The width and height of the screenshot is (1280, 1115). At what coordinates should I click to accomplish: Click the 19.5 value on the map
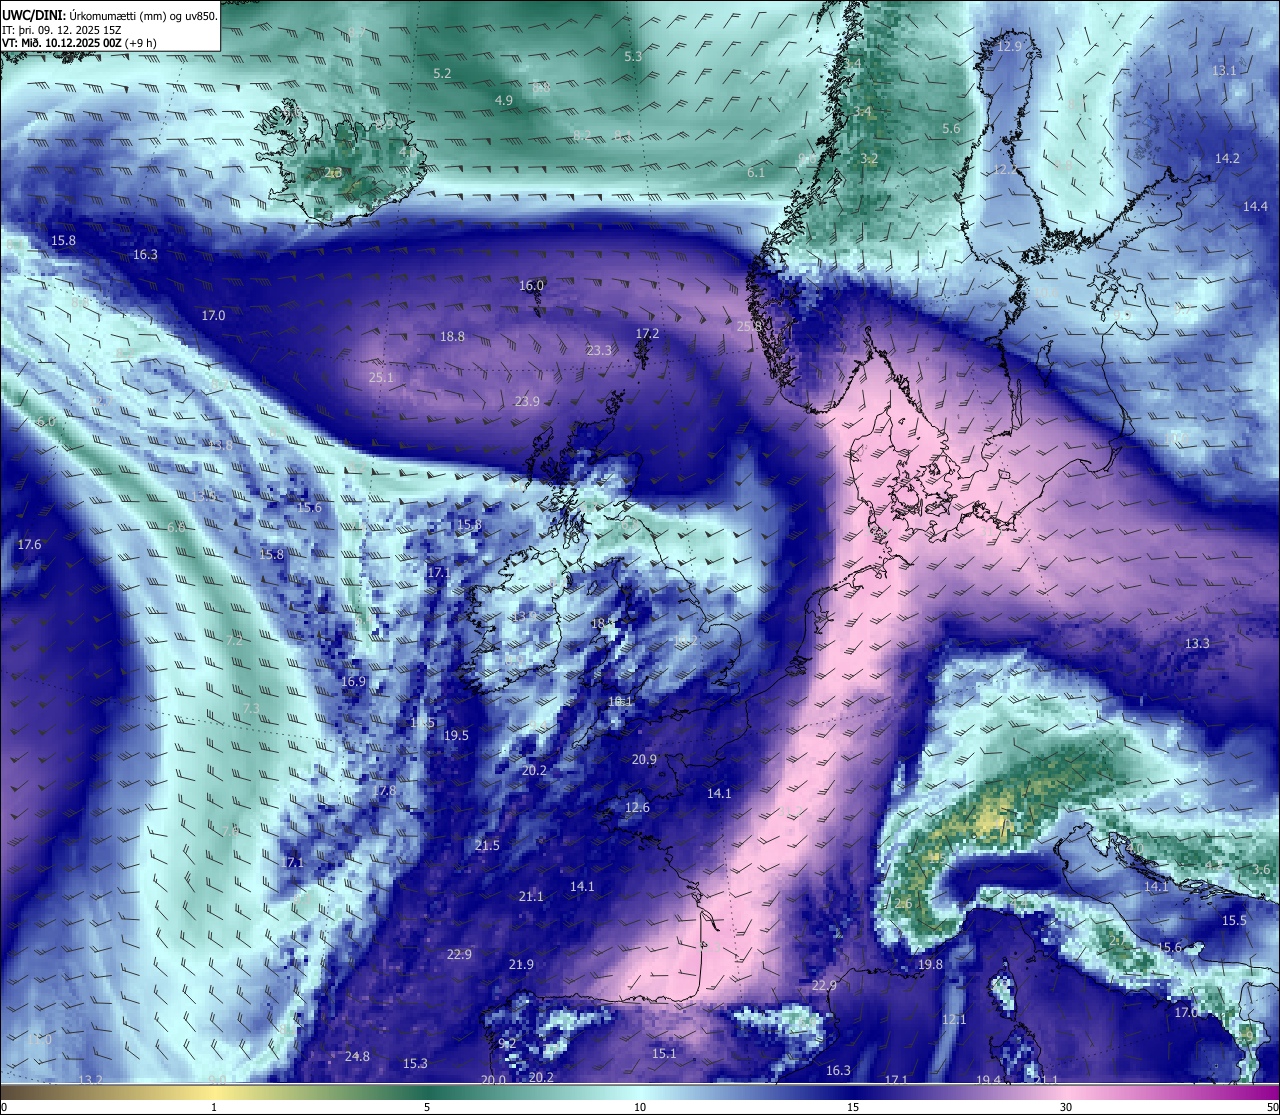(455, 736)
